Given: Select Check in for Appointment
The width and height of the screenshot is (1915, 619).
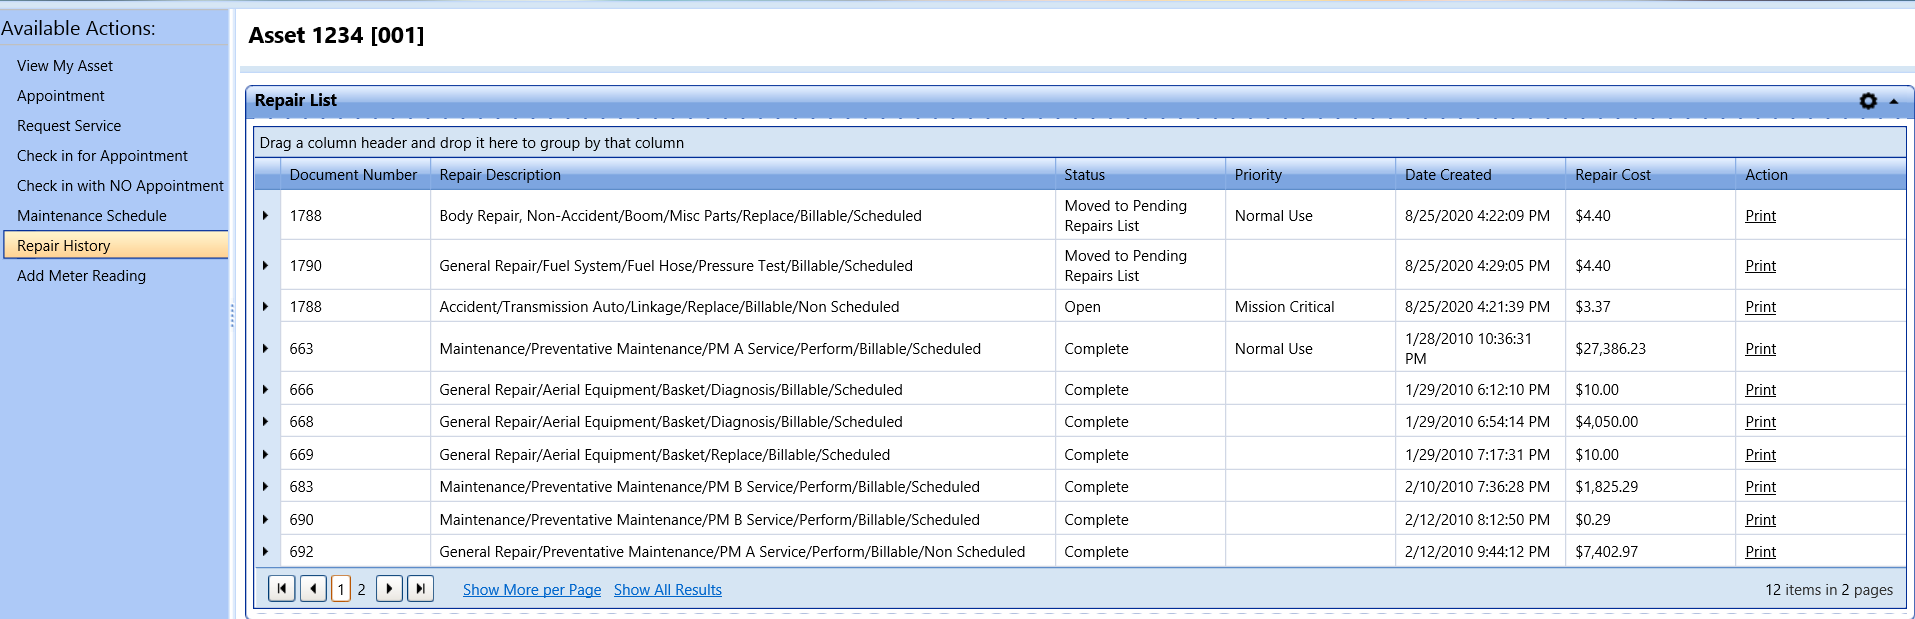Looking at the screenshot, I should click(x=102, y=156).
